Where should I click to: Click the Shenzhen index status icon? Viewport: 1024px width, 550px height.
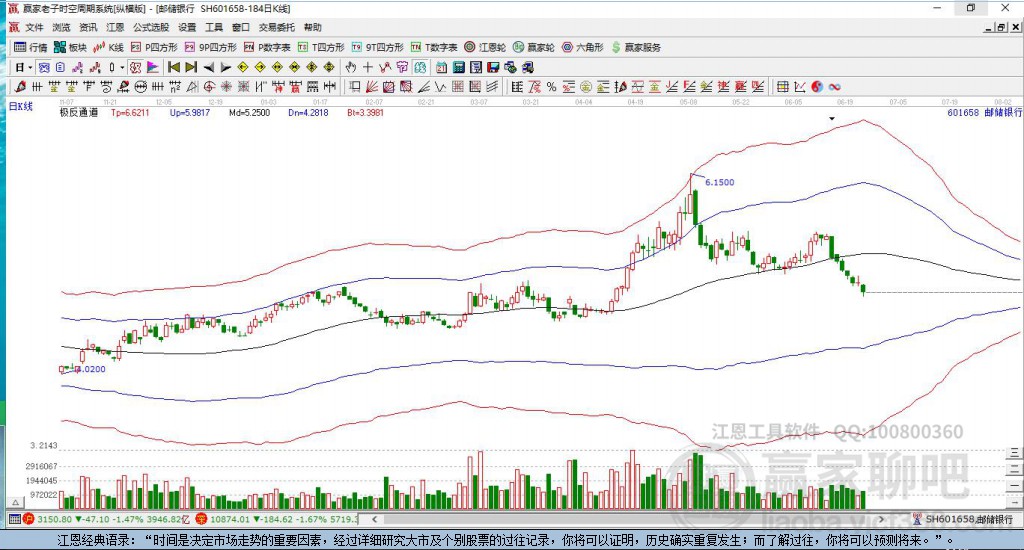pyautogui.click(x=201, y=519)
